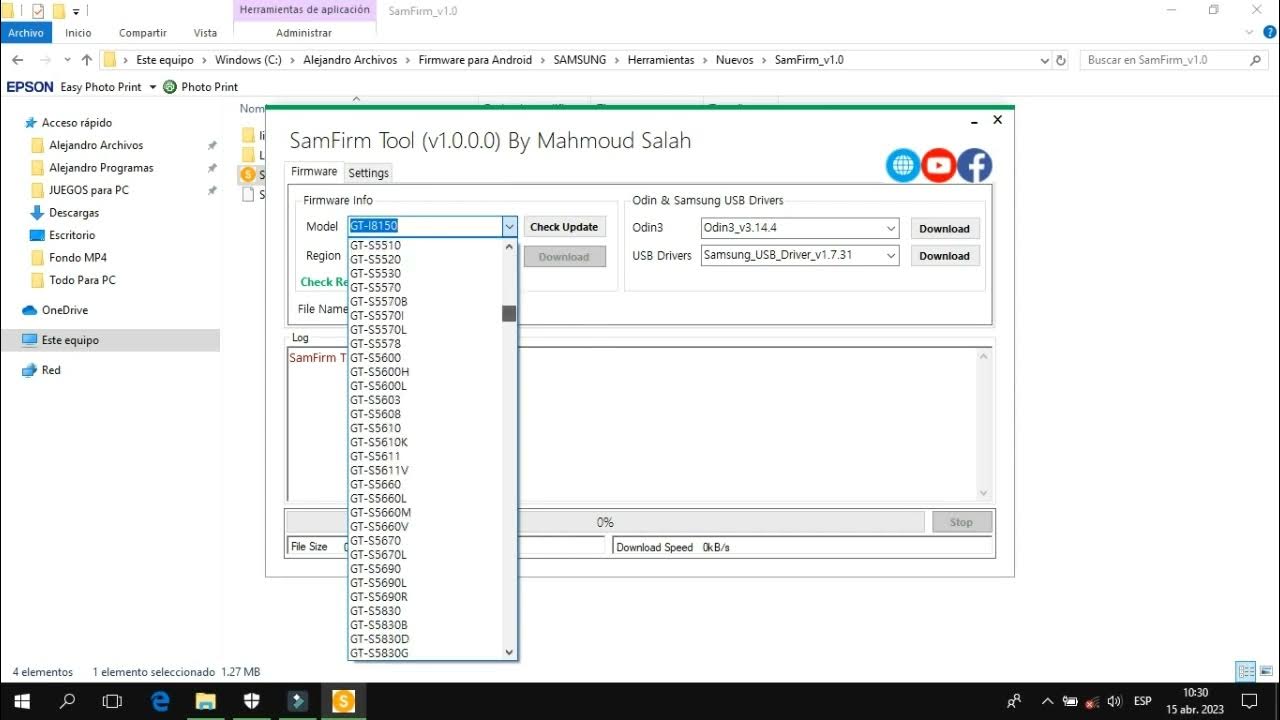Image resolution: width=1280 pixels, height=720 pixels.
Task: Open the Model combo box arrow
Action: pyautogui.click(x=509, y=226)
